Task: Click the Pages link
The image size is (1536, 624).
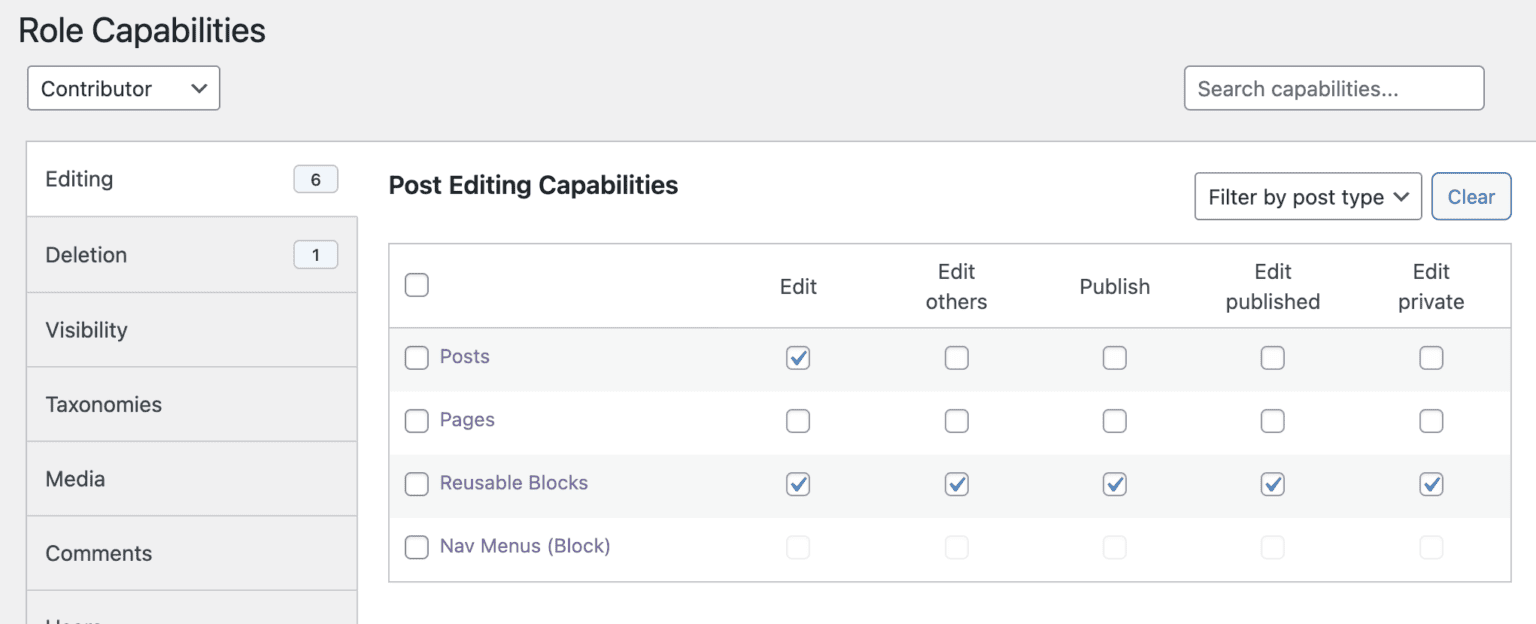Action: [x=467, y=419]
